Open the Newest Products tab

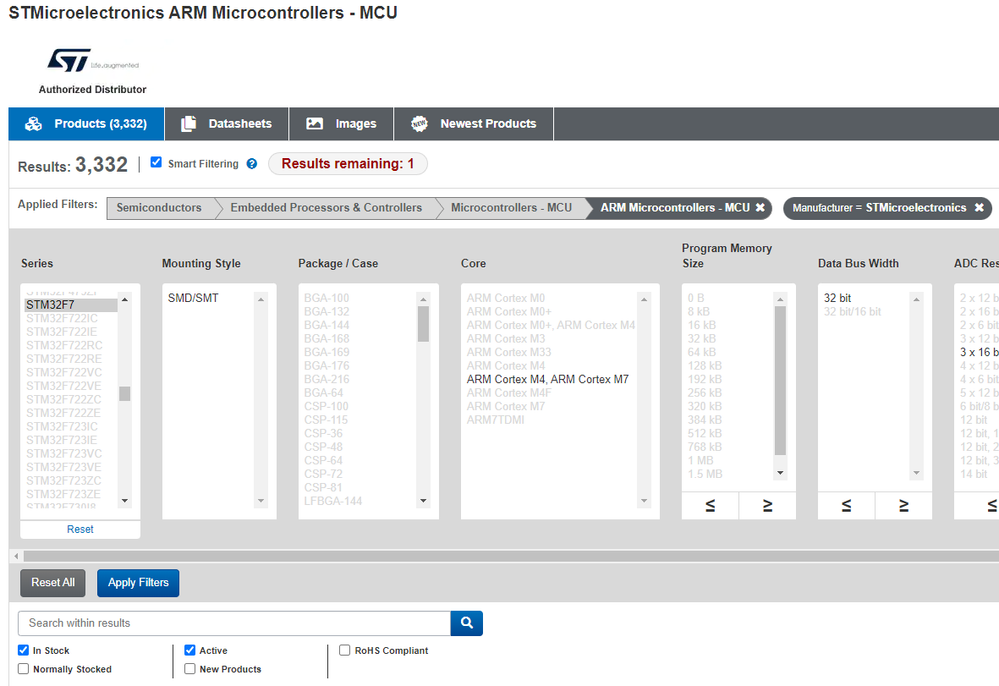click(x=473, y=124)
